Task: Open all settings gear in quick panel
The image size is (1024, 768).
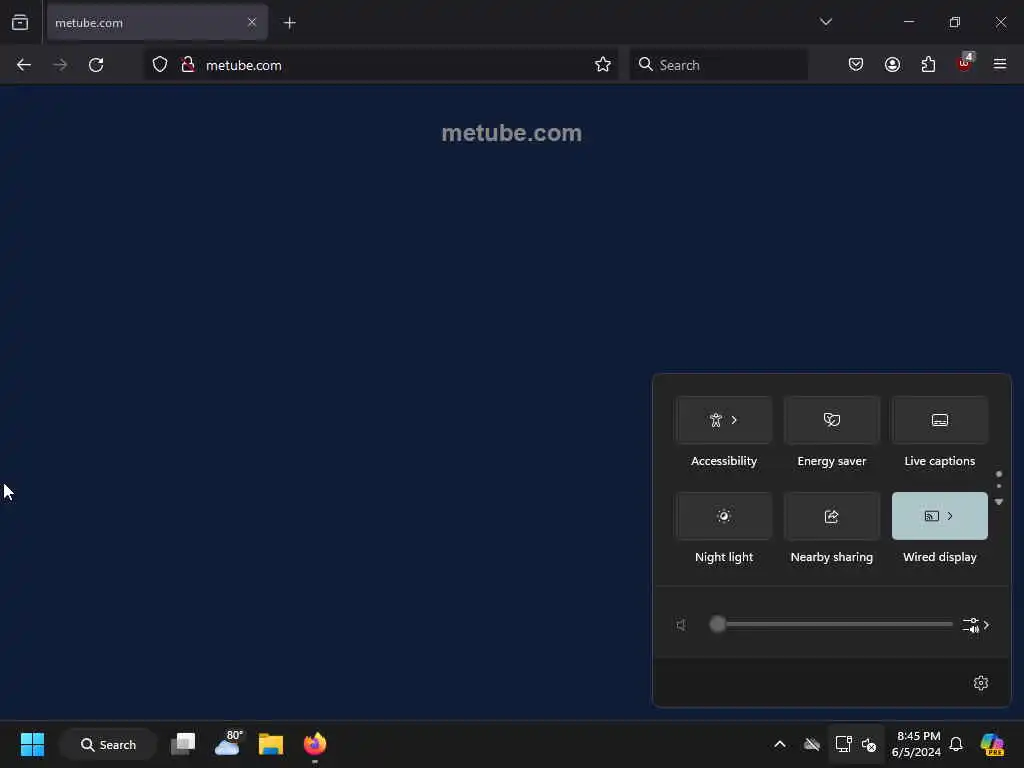Action: coord(980,683)
